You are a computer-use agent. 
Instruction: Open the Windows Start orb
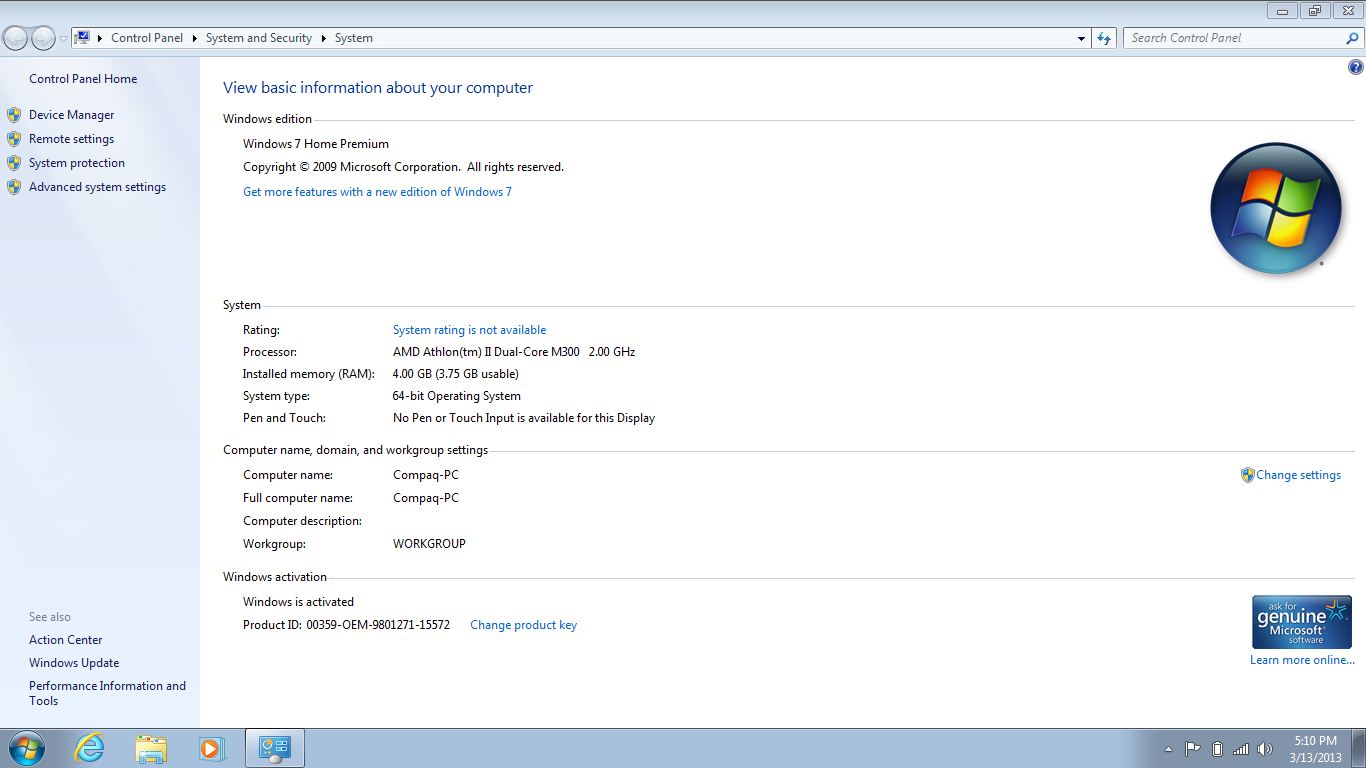(26, 748)
